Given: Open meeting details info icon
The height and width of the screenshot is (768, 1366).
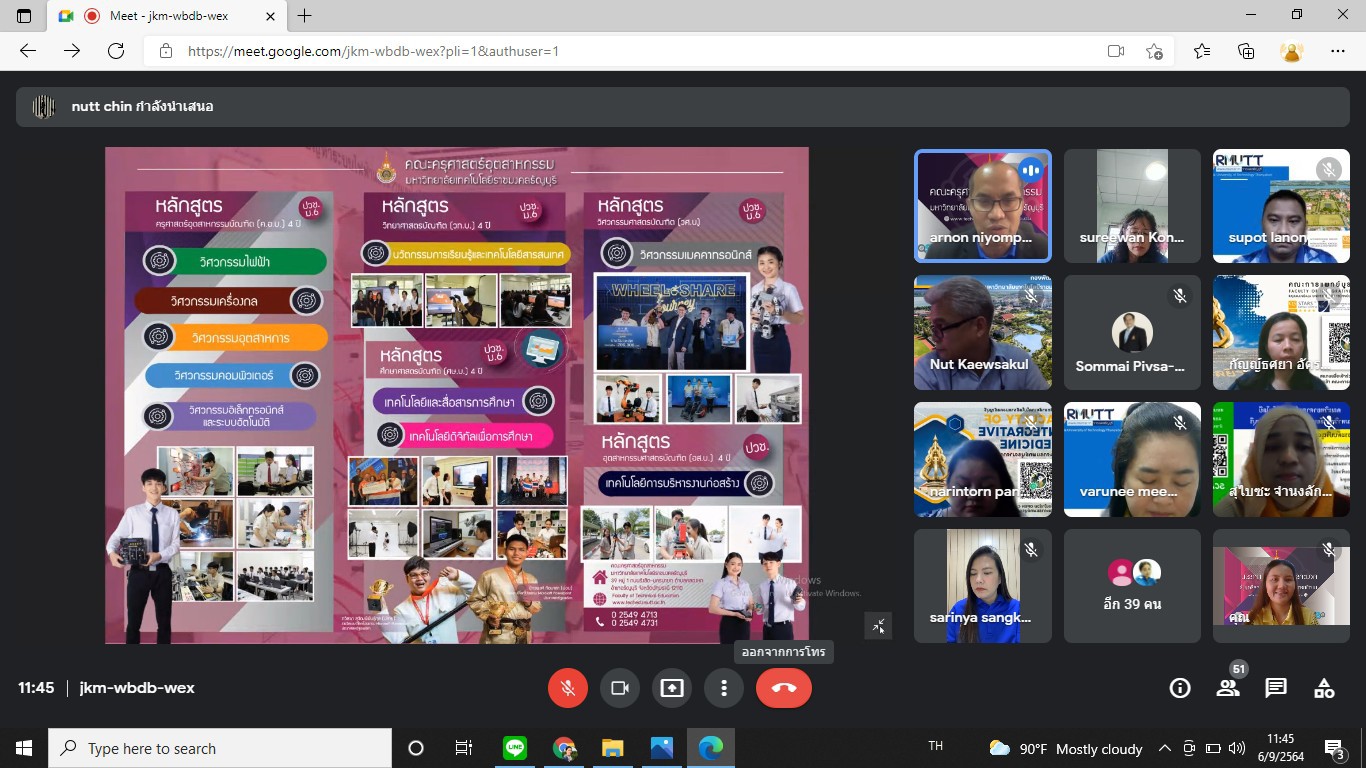Looking at the screenshot, I should pos(1180,688).
